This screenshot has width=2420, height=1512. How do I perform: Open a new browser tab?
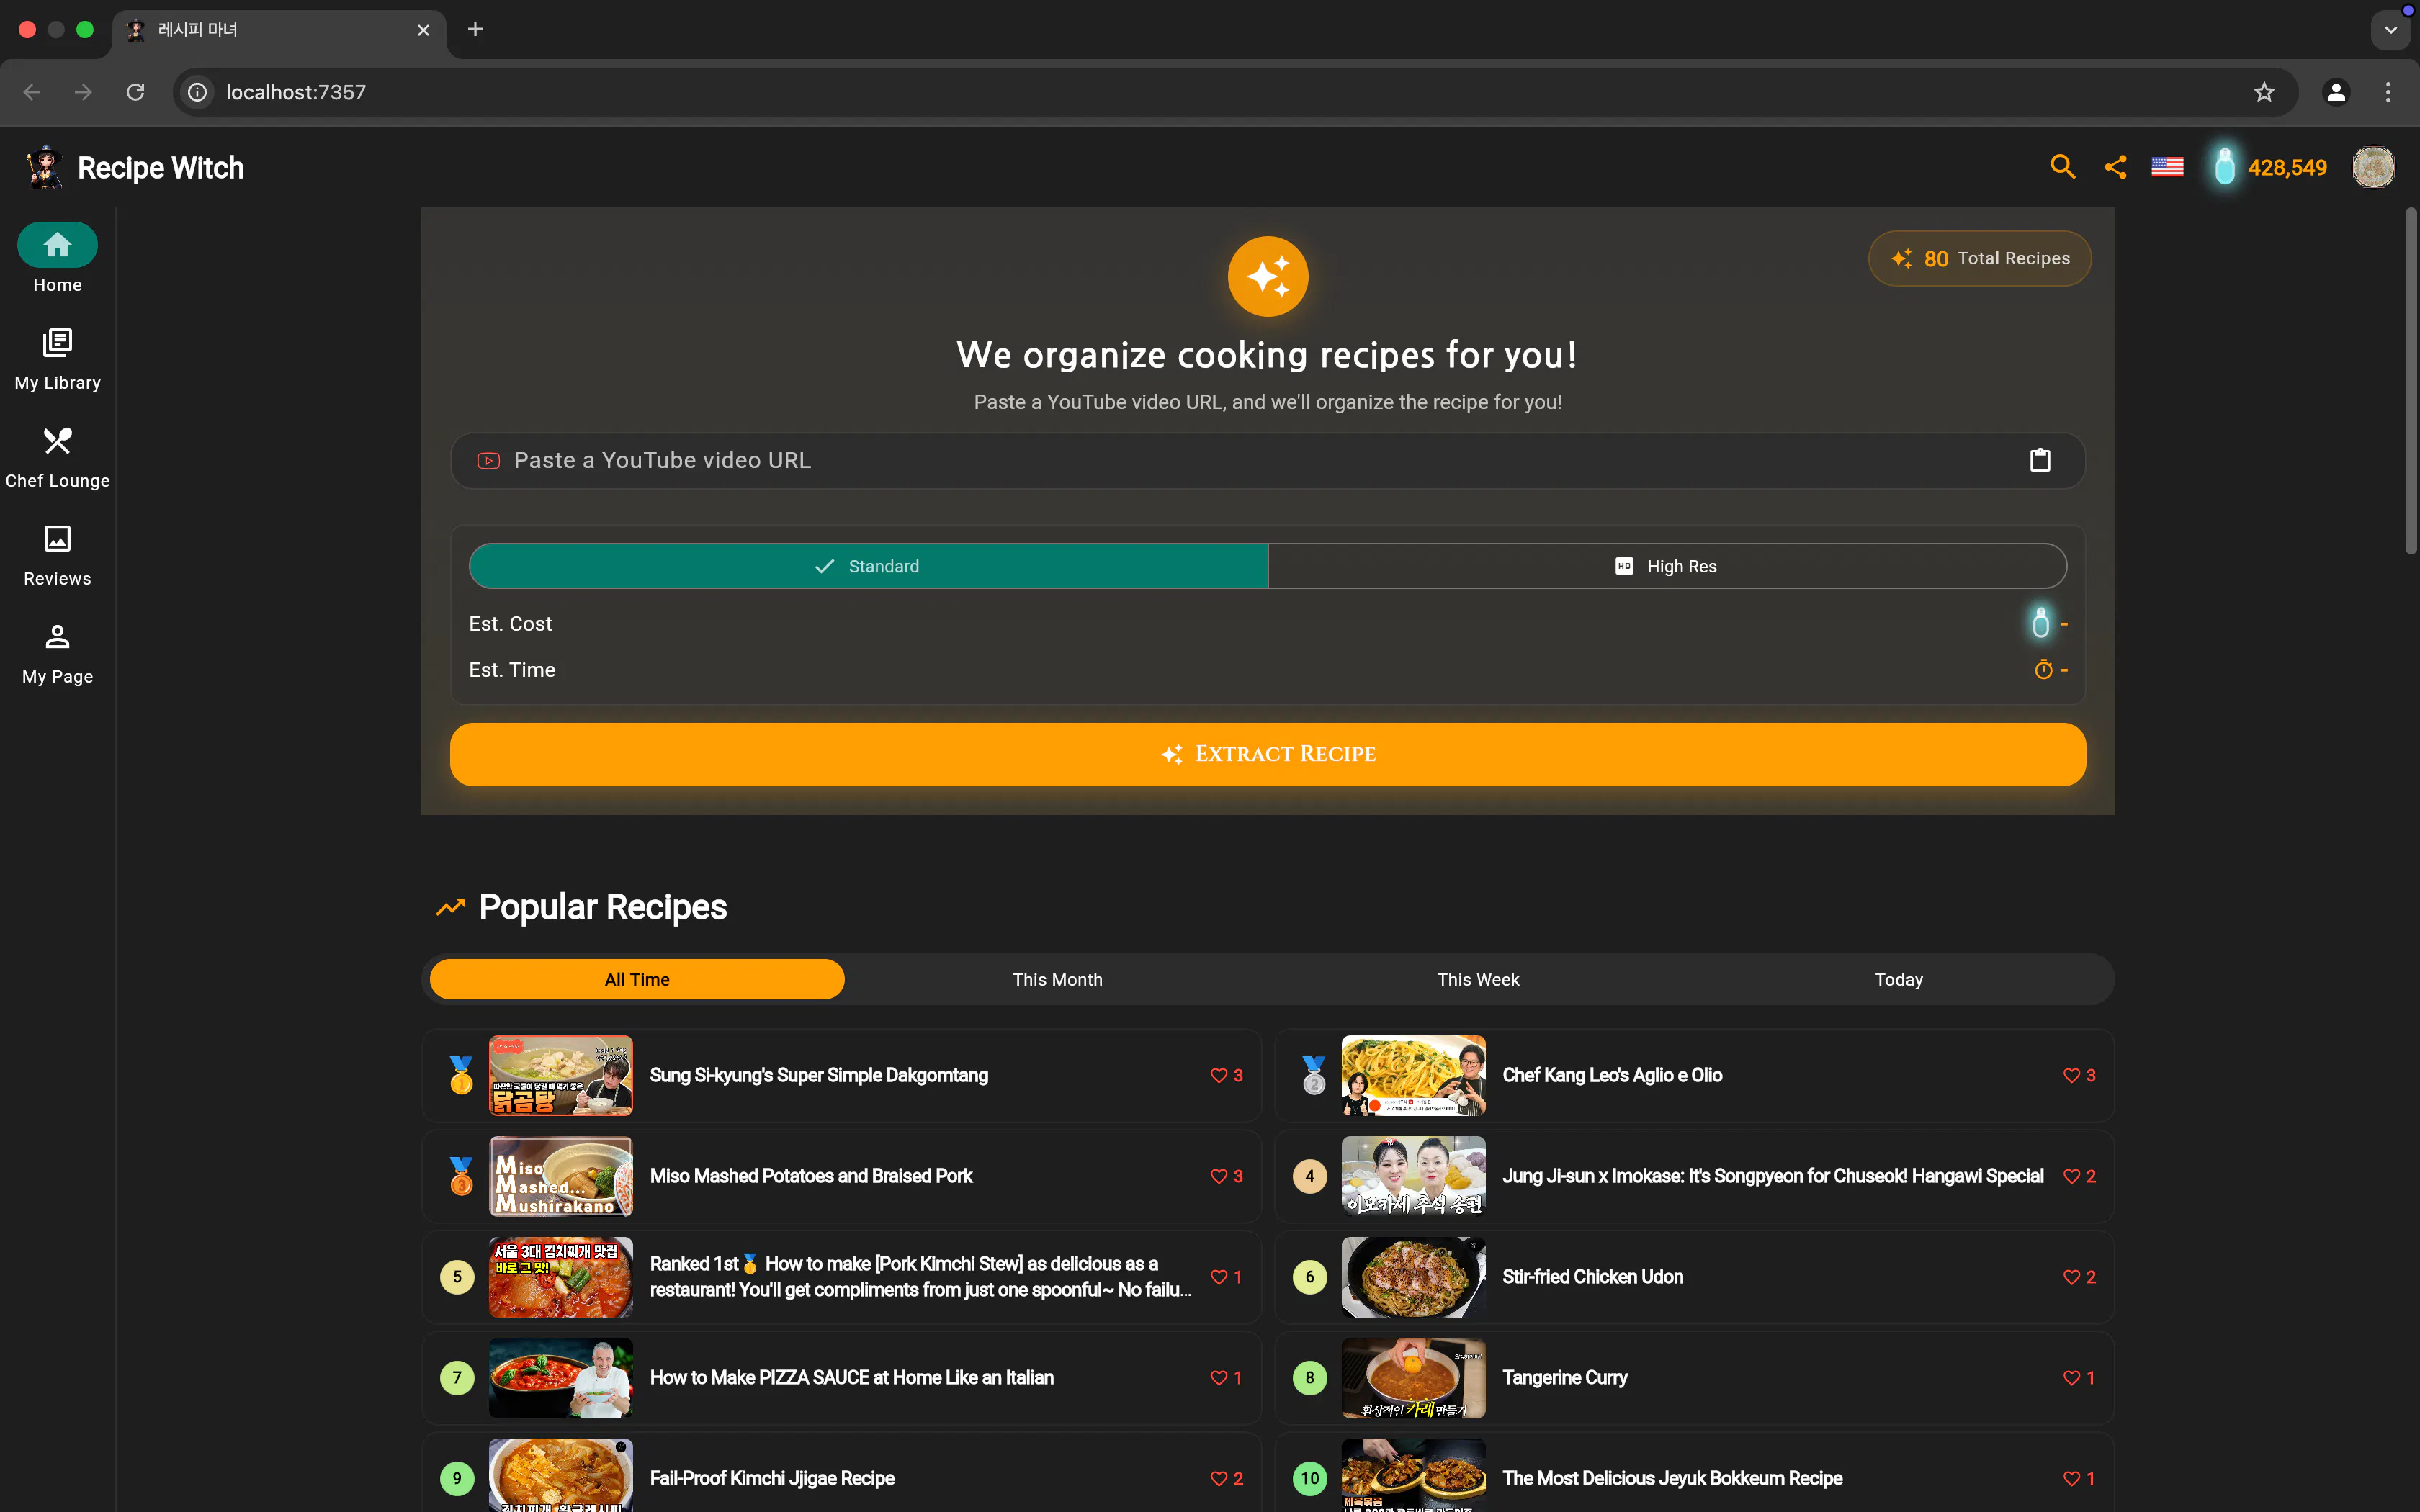[475, 29]
